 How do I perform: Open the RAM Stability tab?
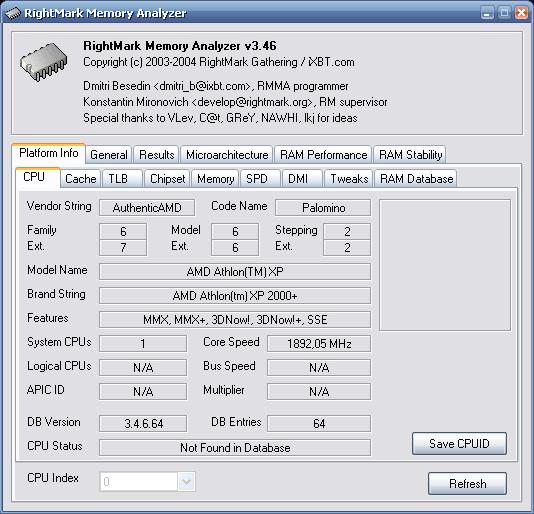point(410,155)
